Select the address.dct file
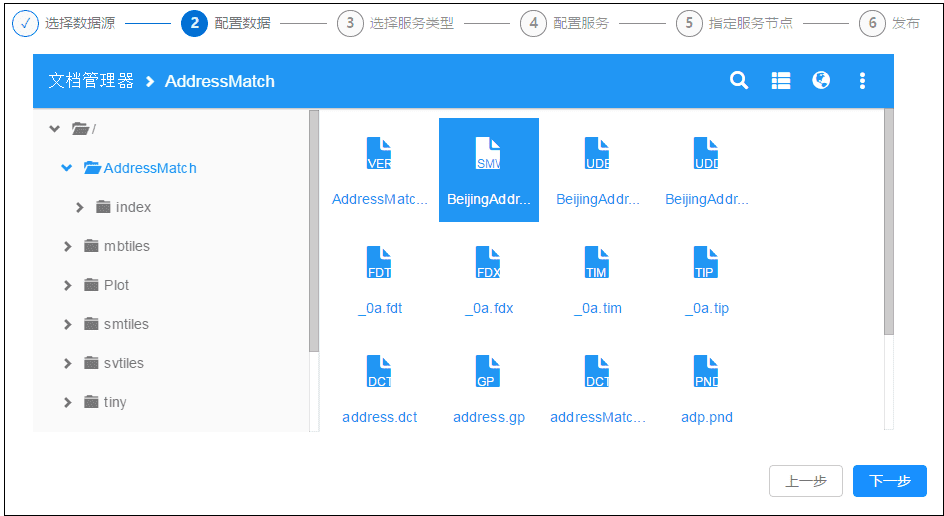The image size is (944, 516). pos(379,385)
